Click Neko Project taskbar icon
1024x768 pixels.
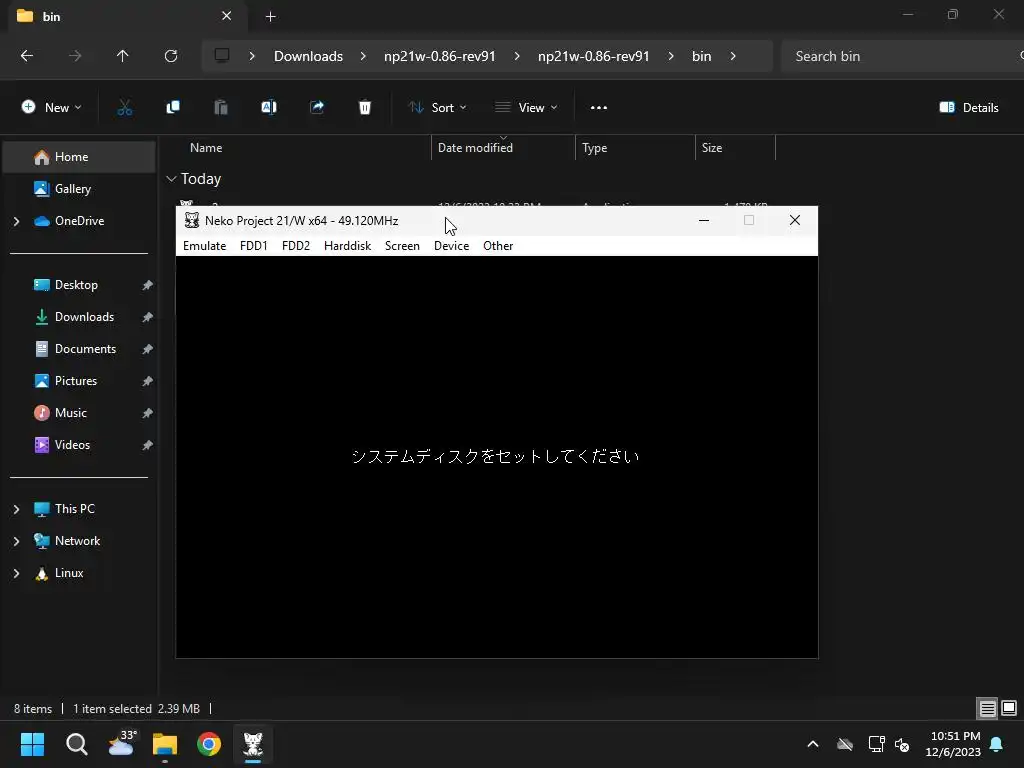click(253, 744)
